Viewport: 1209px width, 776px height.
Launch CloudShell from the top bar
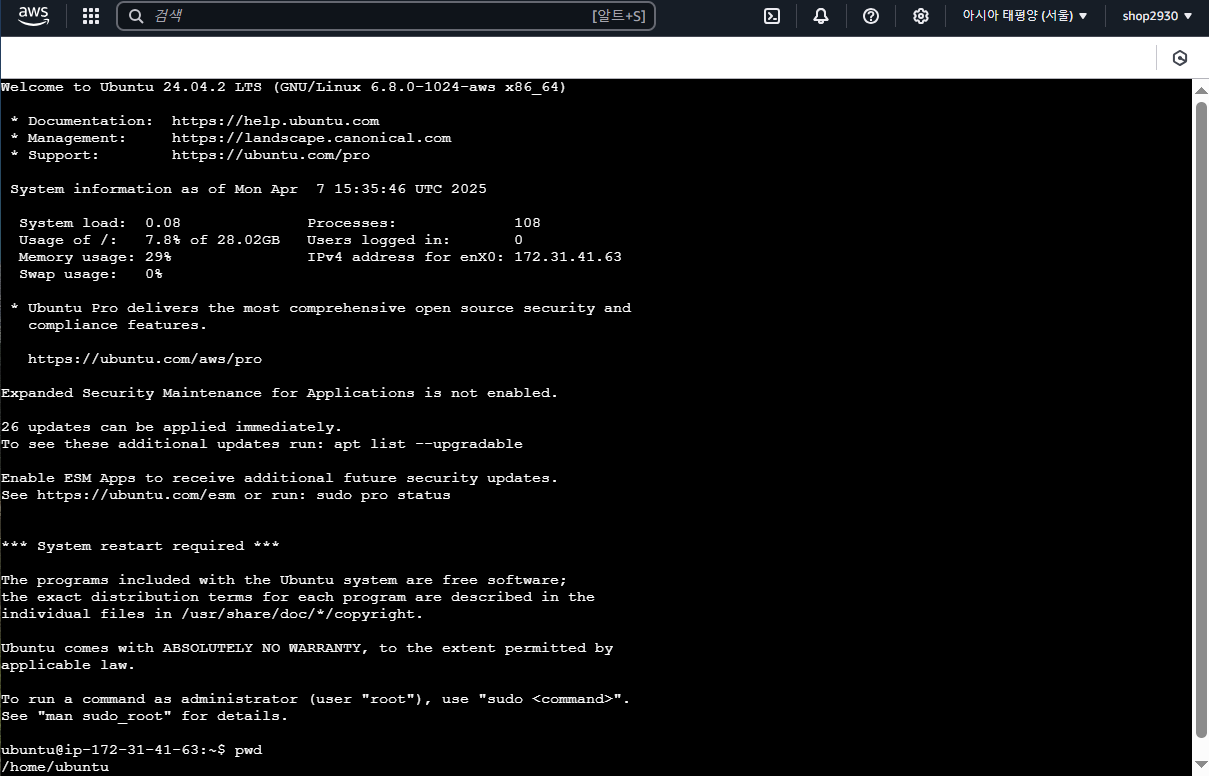point(772,16)
